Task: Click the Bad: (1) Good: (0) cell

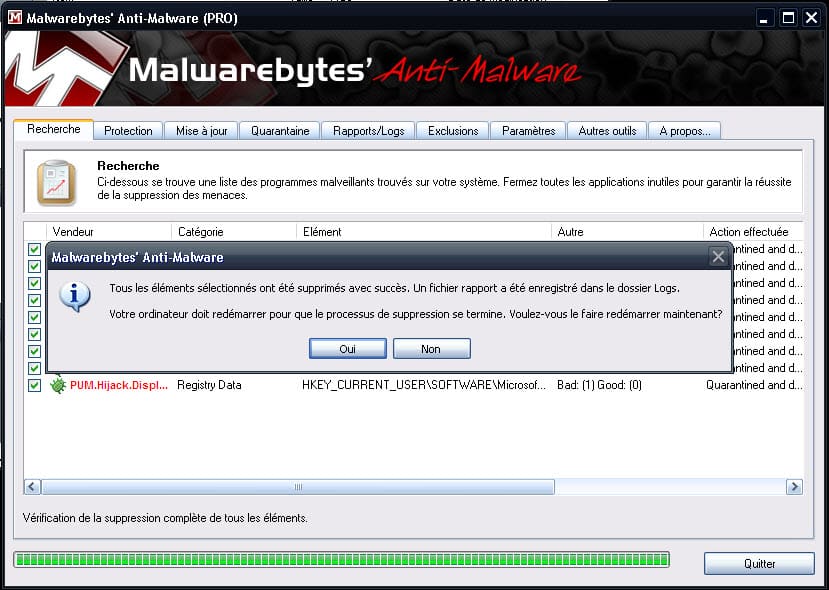Action: pyautogui.click(x=600, y=385)
